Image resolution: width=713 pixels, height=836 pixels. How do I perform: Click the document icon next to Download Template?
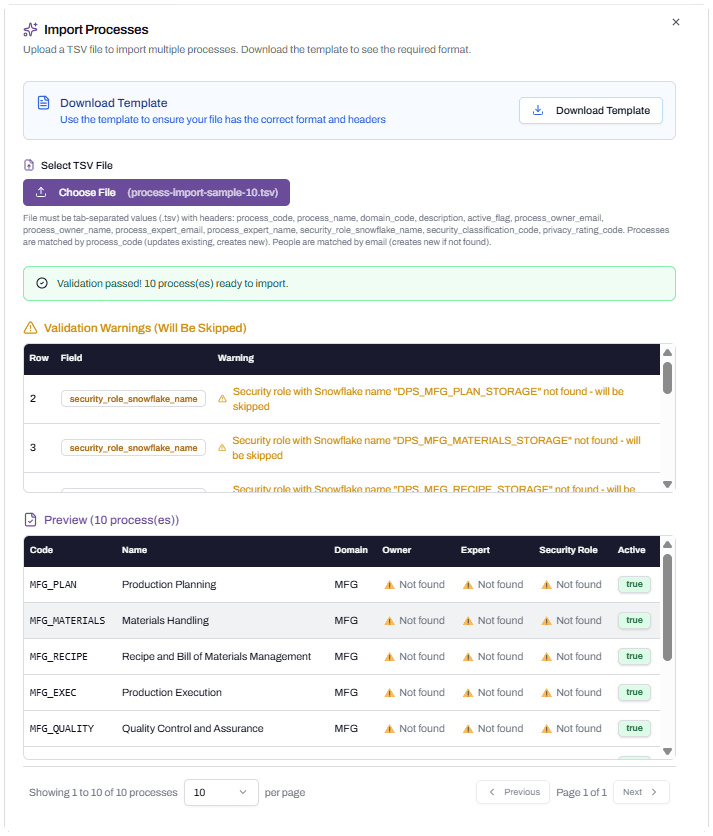pyautogui.click(x=44, y=103)
